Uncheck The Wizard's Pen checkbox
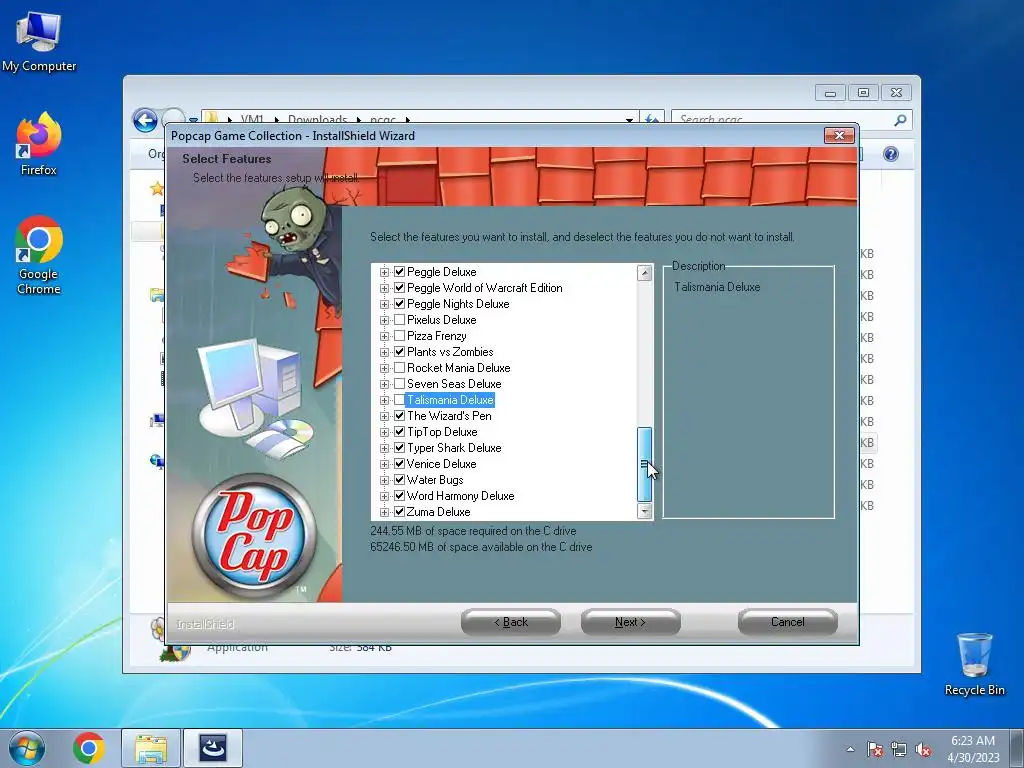Screen dimensions: 1024x768 pyautogui.click(x=400, y=415)
